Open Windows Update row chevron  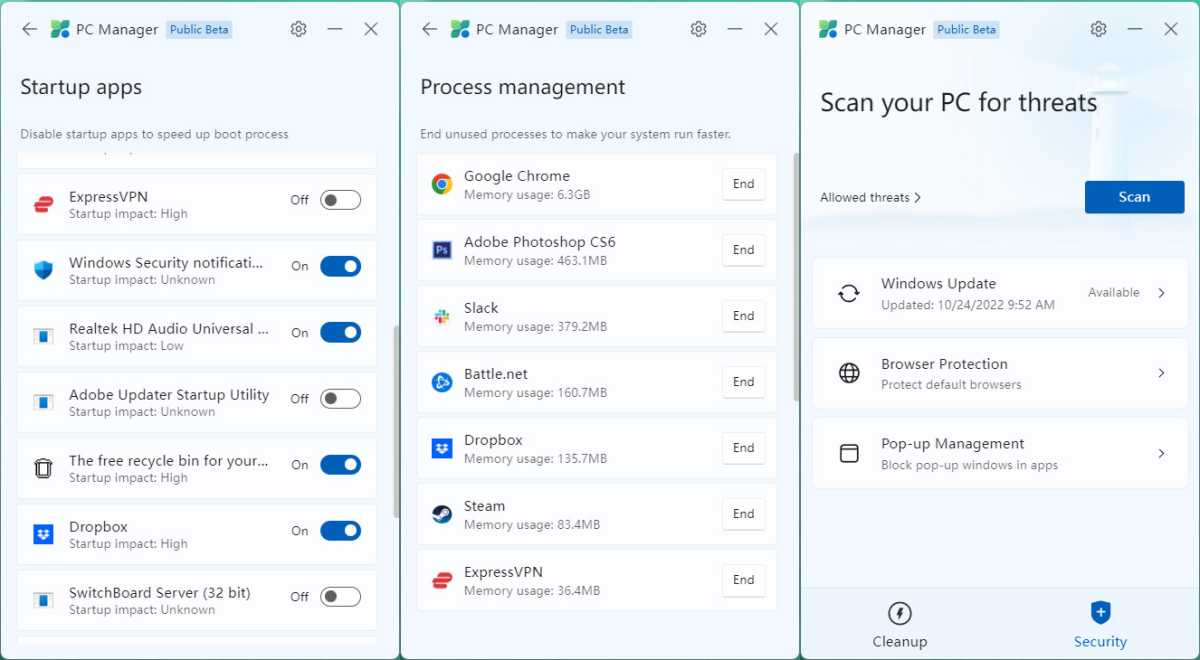click(x=1161, y=293)
